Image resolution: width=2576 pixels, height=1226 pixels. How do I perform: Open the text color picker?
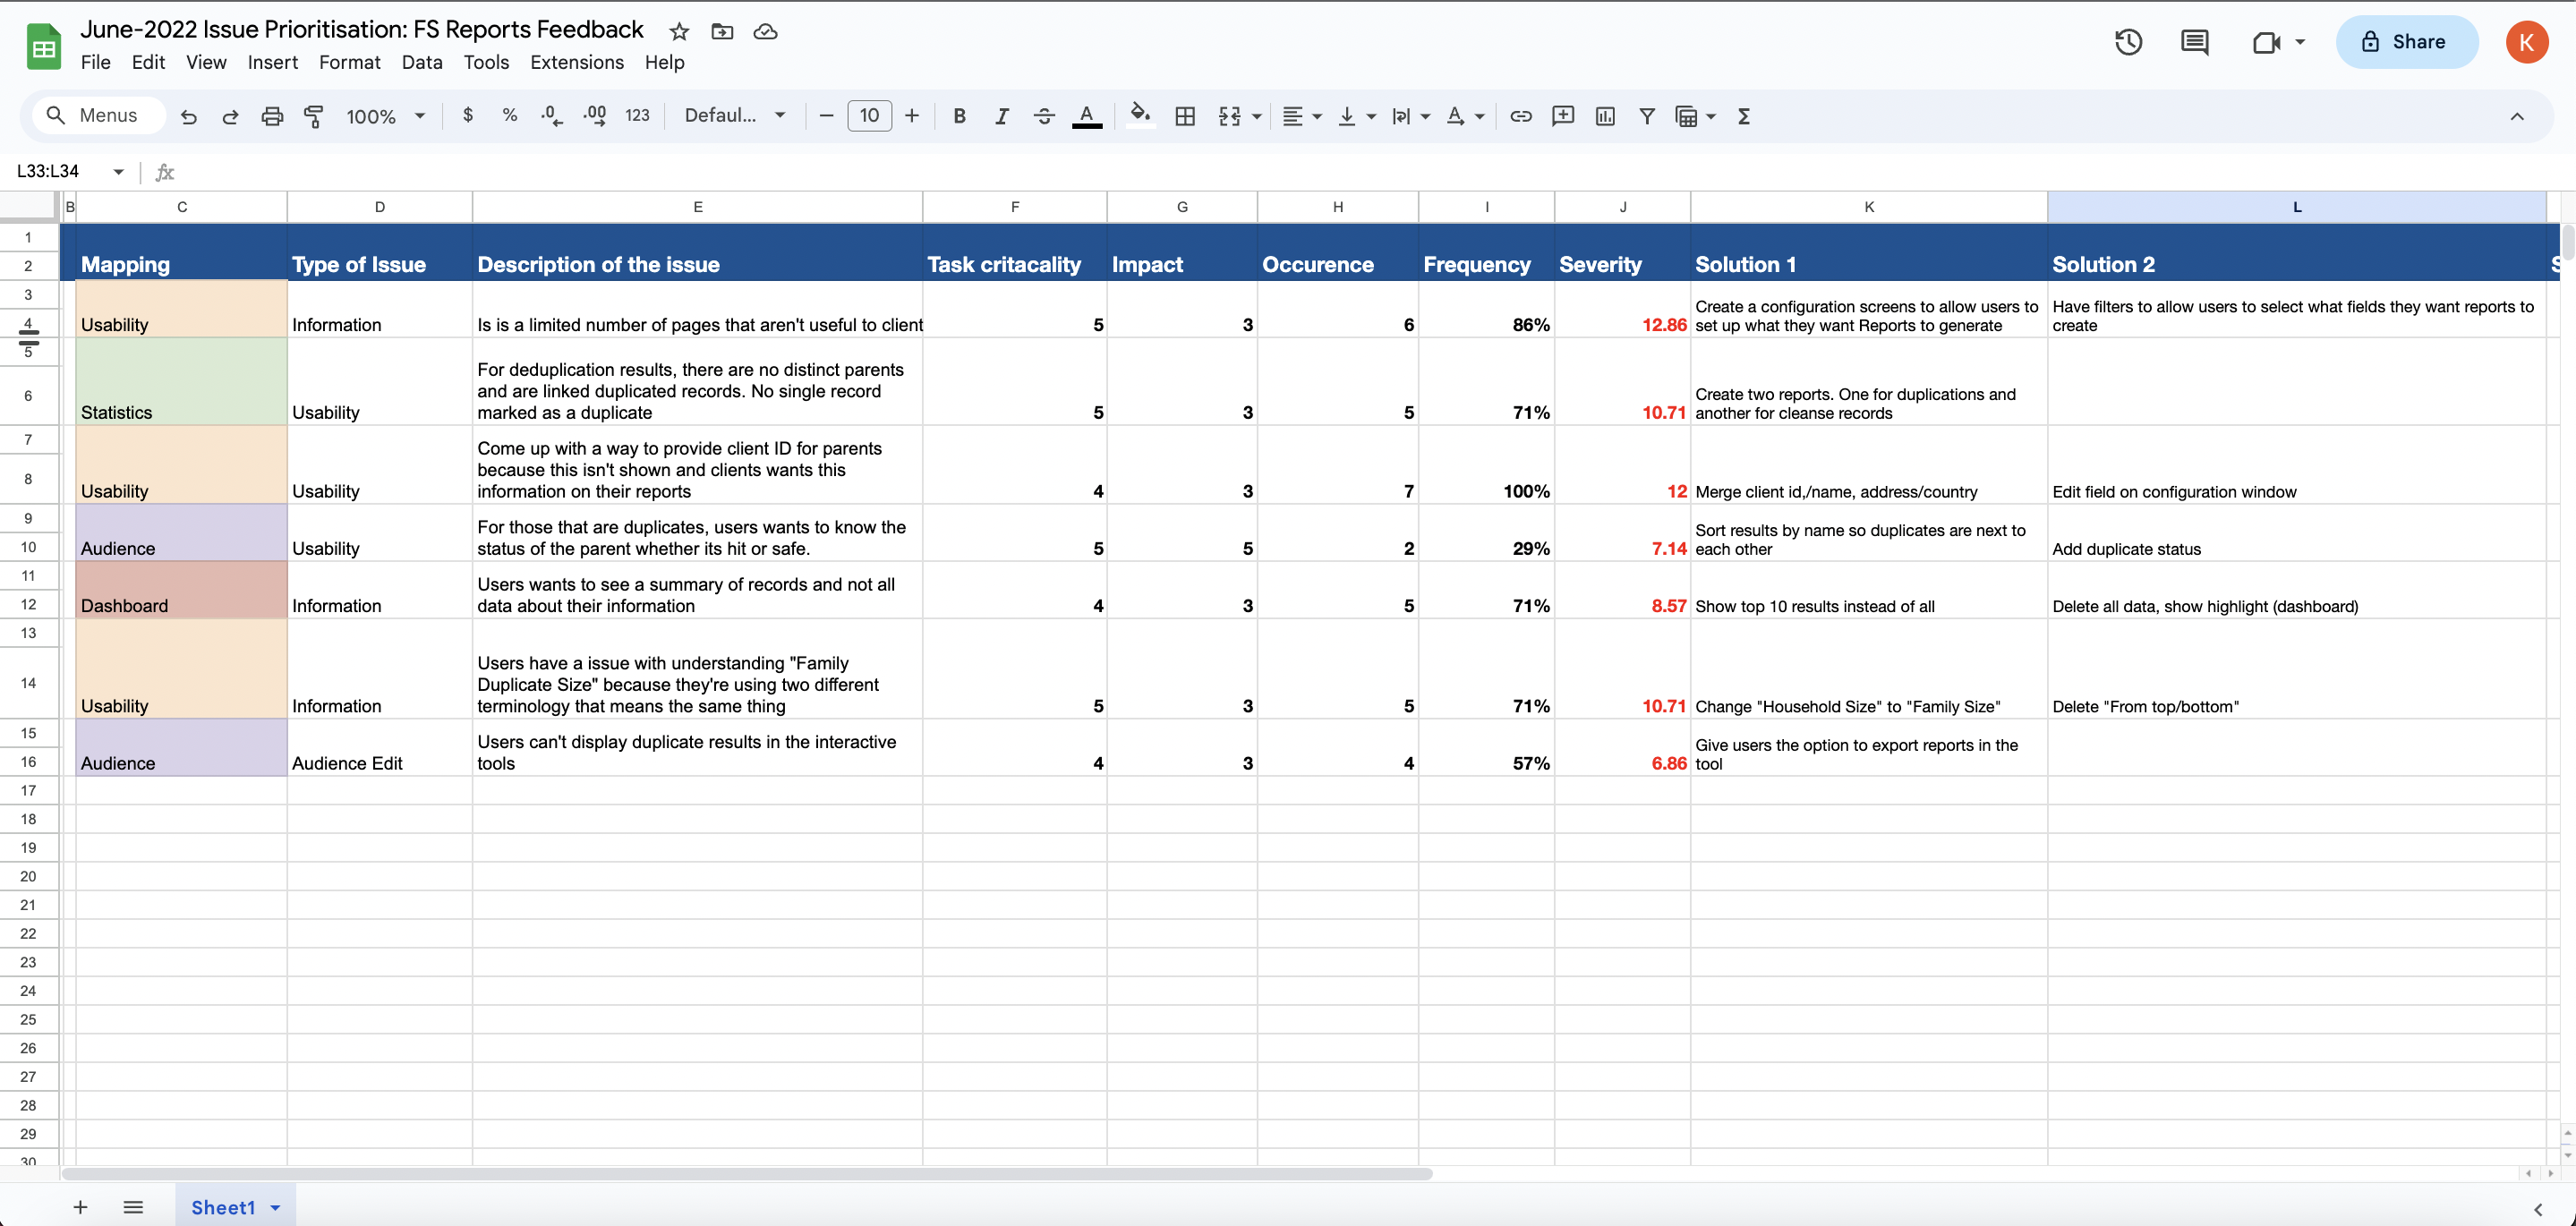tap(1087, 116)
